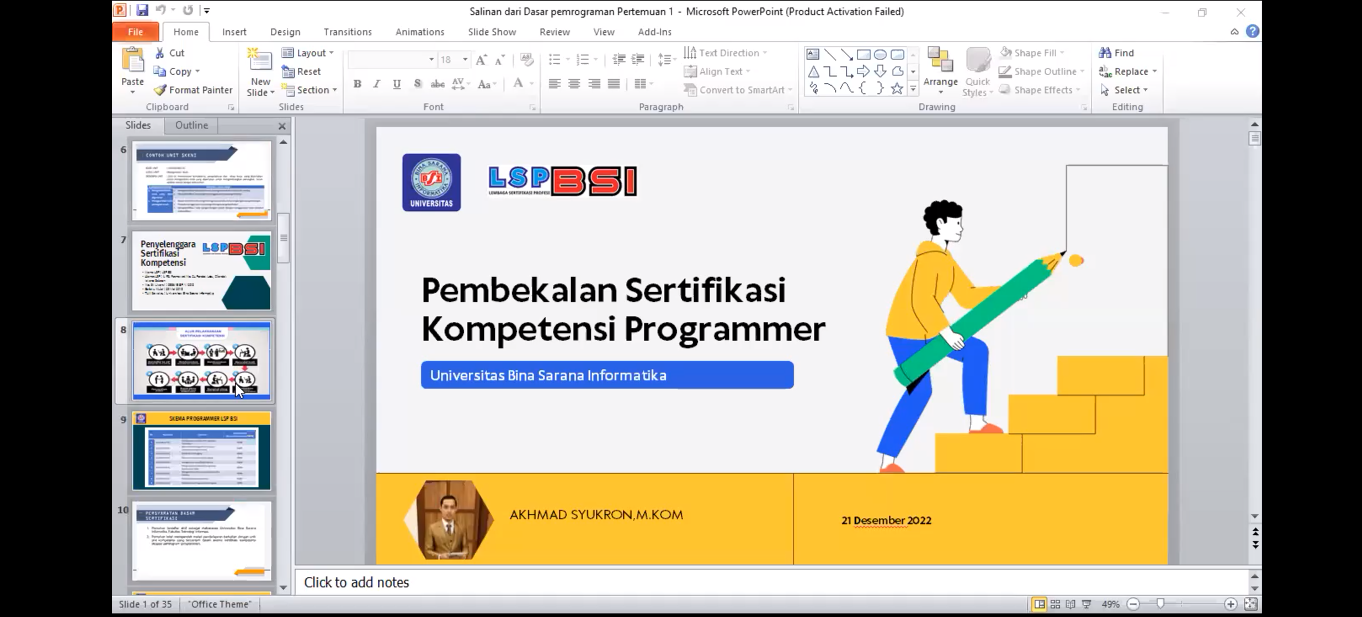
Task: Click the Find binoculars button
Action: coord(1116,53)
